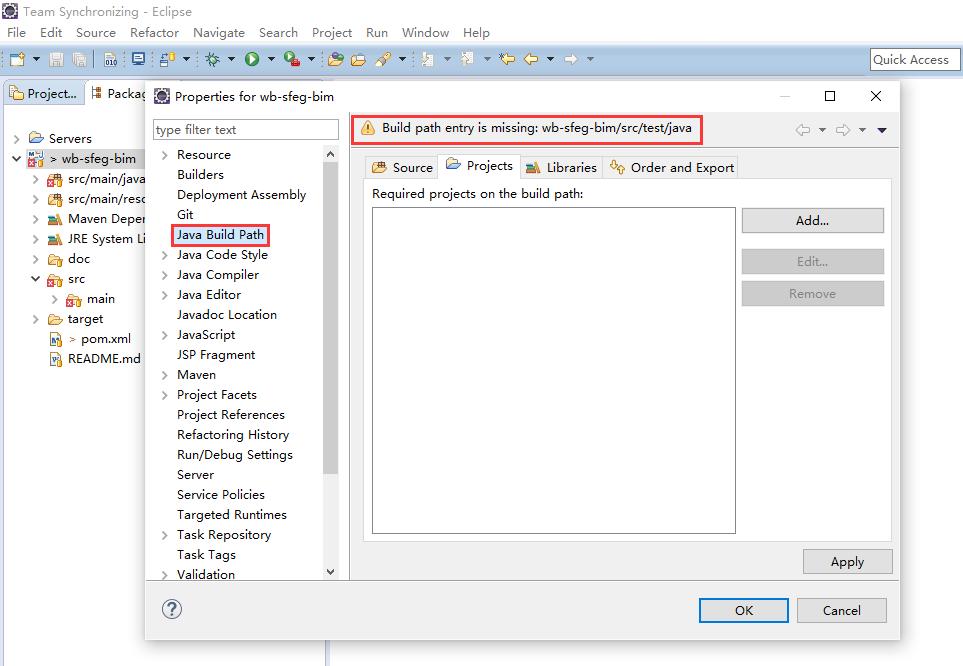The image size is (963, 666).
Task: Click the Debug bug icon in toolbar
Action: coord(212,59)
